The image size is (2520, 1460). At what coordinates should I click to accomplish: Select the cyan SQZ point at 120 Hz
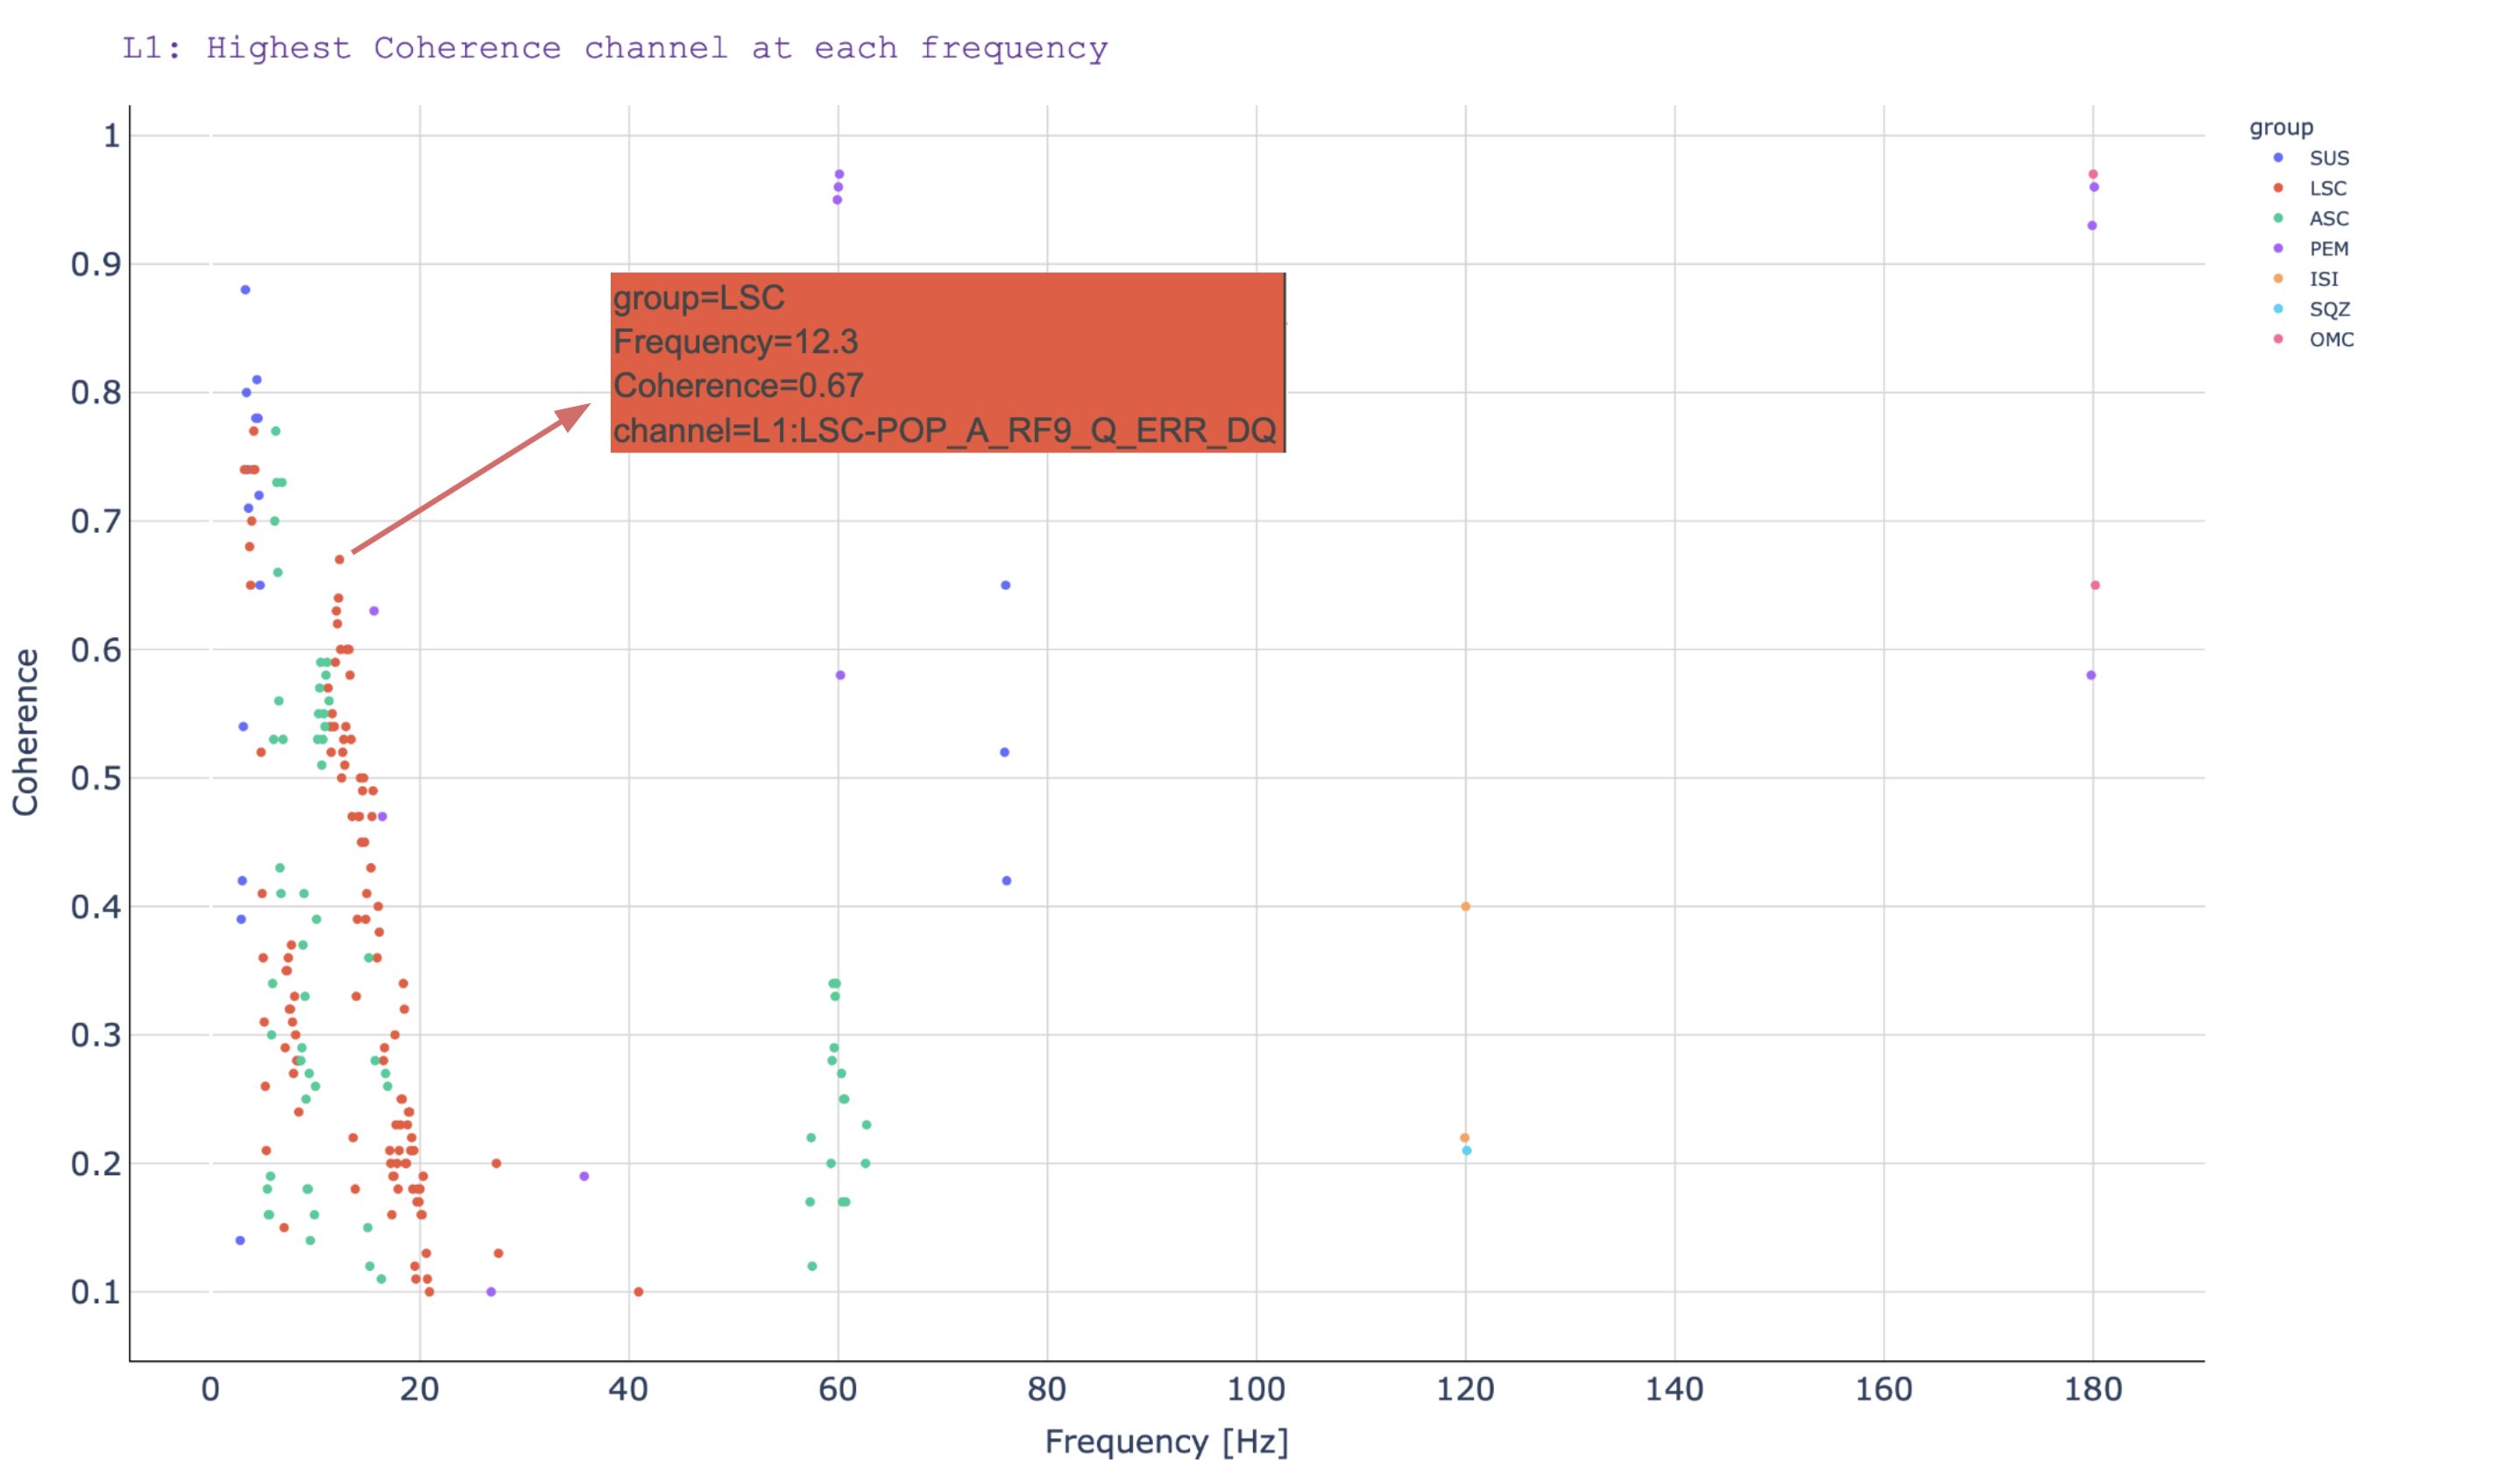[1467, 1151]
